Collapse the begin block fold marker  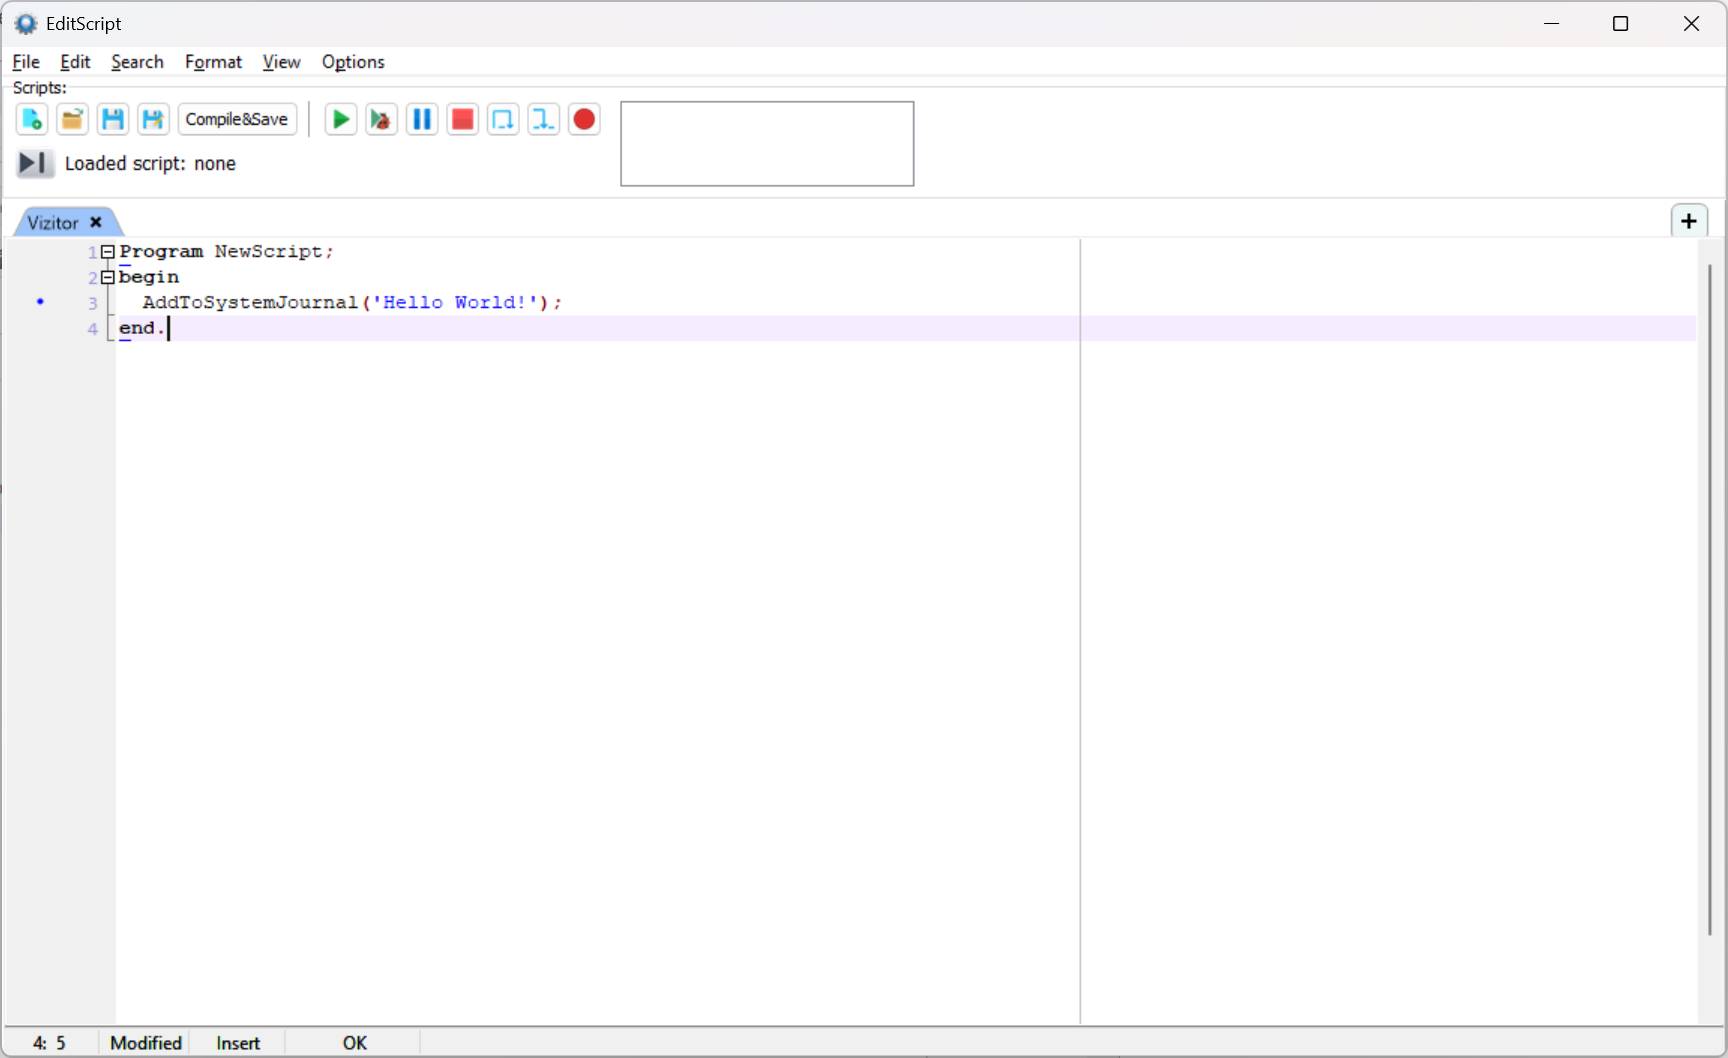click(107, 278)
